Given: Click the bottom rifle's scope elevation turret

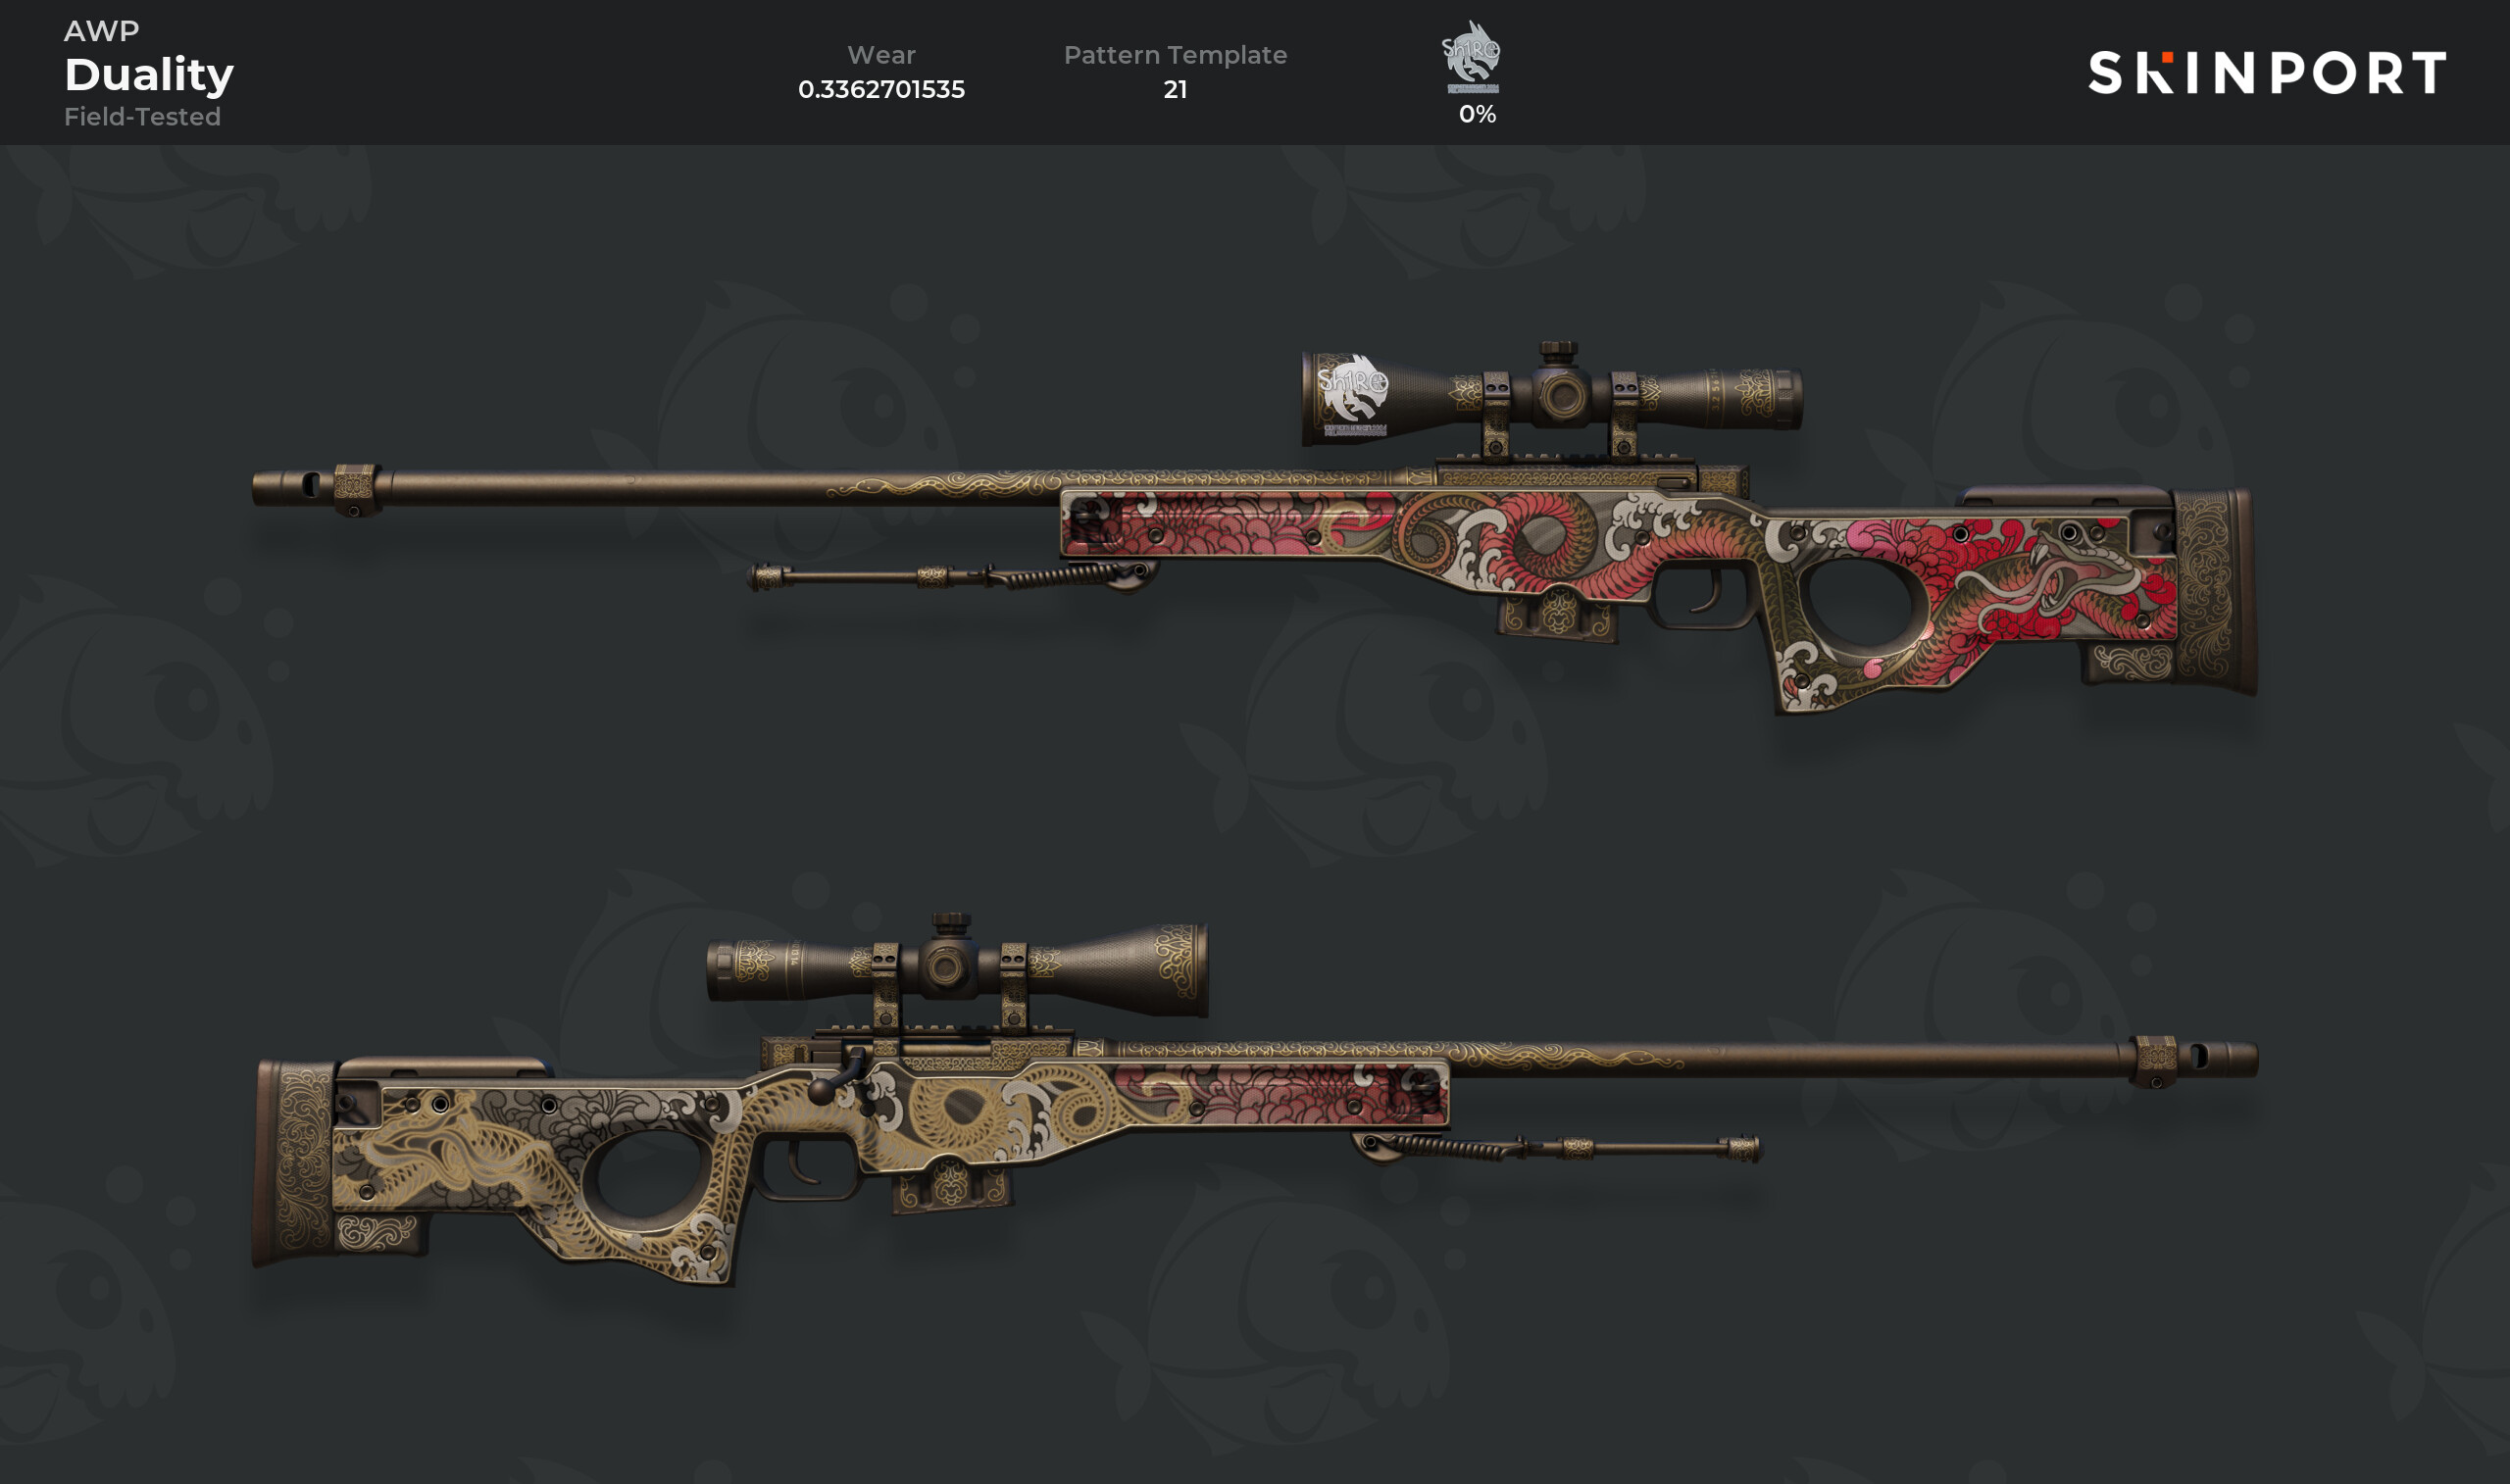Looking at the screenshot, I should pyautogui.click(x=951, y=923).
